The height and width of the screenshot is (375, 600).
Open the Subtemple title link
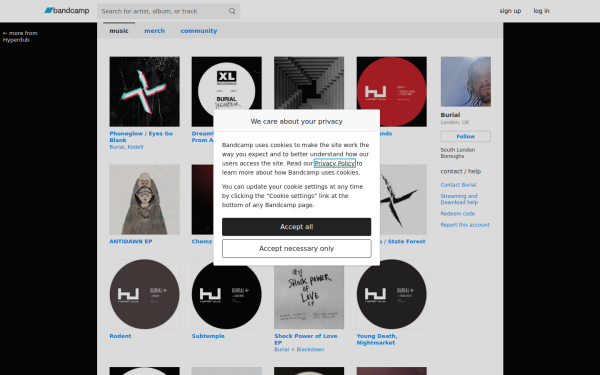click(x=208, y=336)
